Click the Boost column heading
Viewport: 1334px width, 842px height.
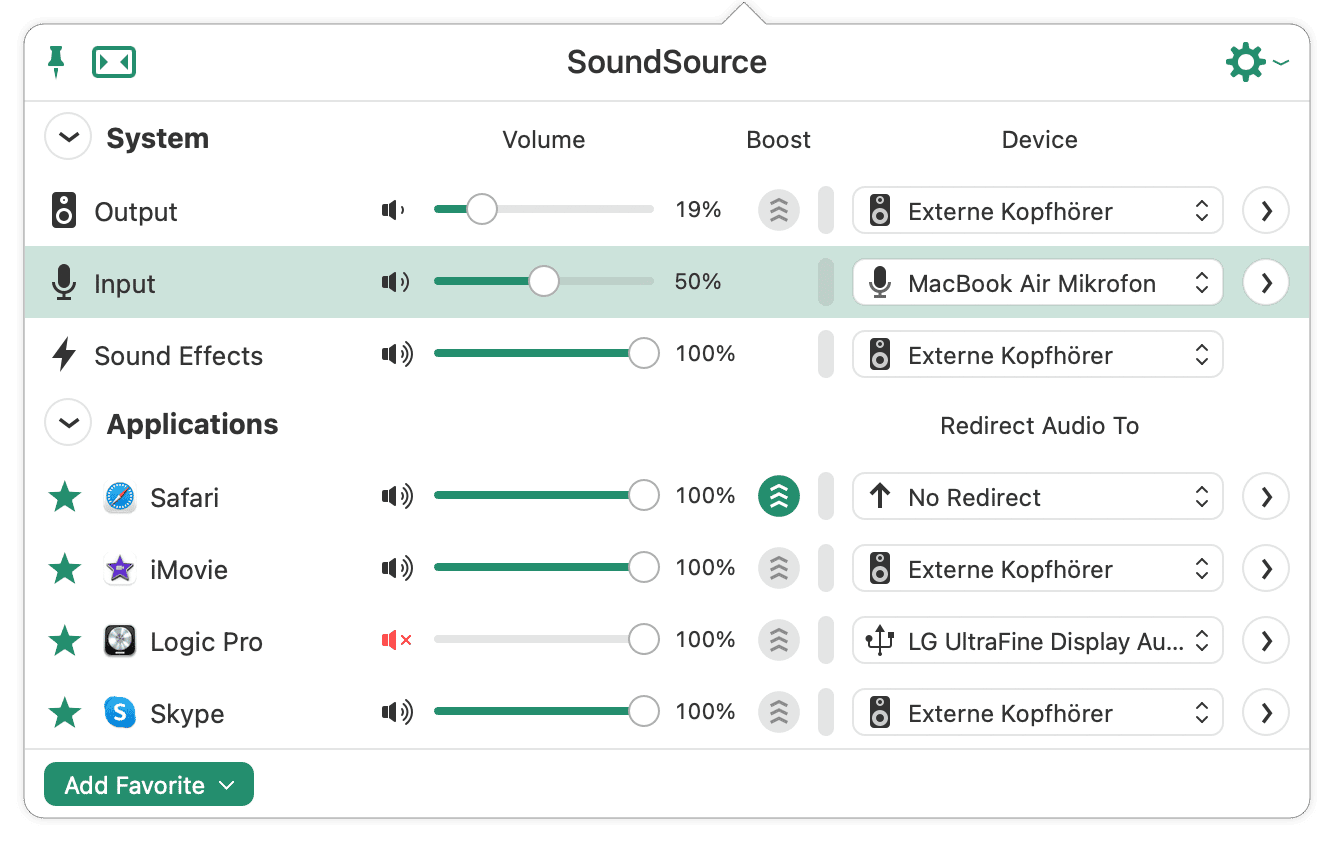[779, 140]
